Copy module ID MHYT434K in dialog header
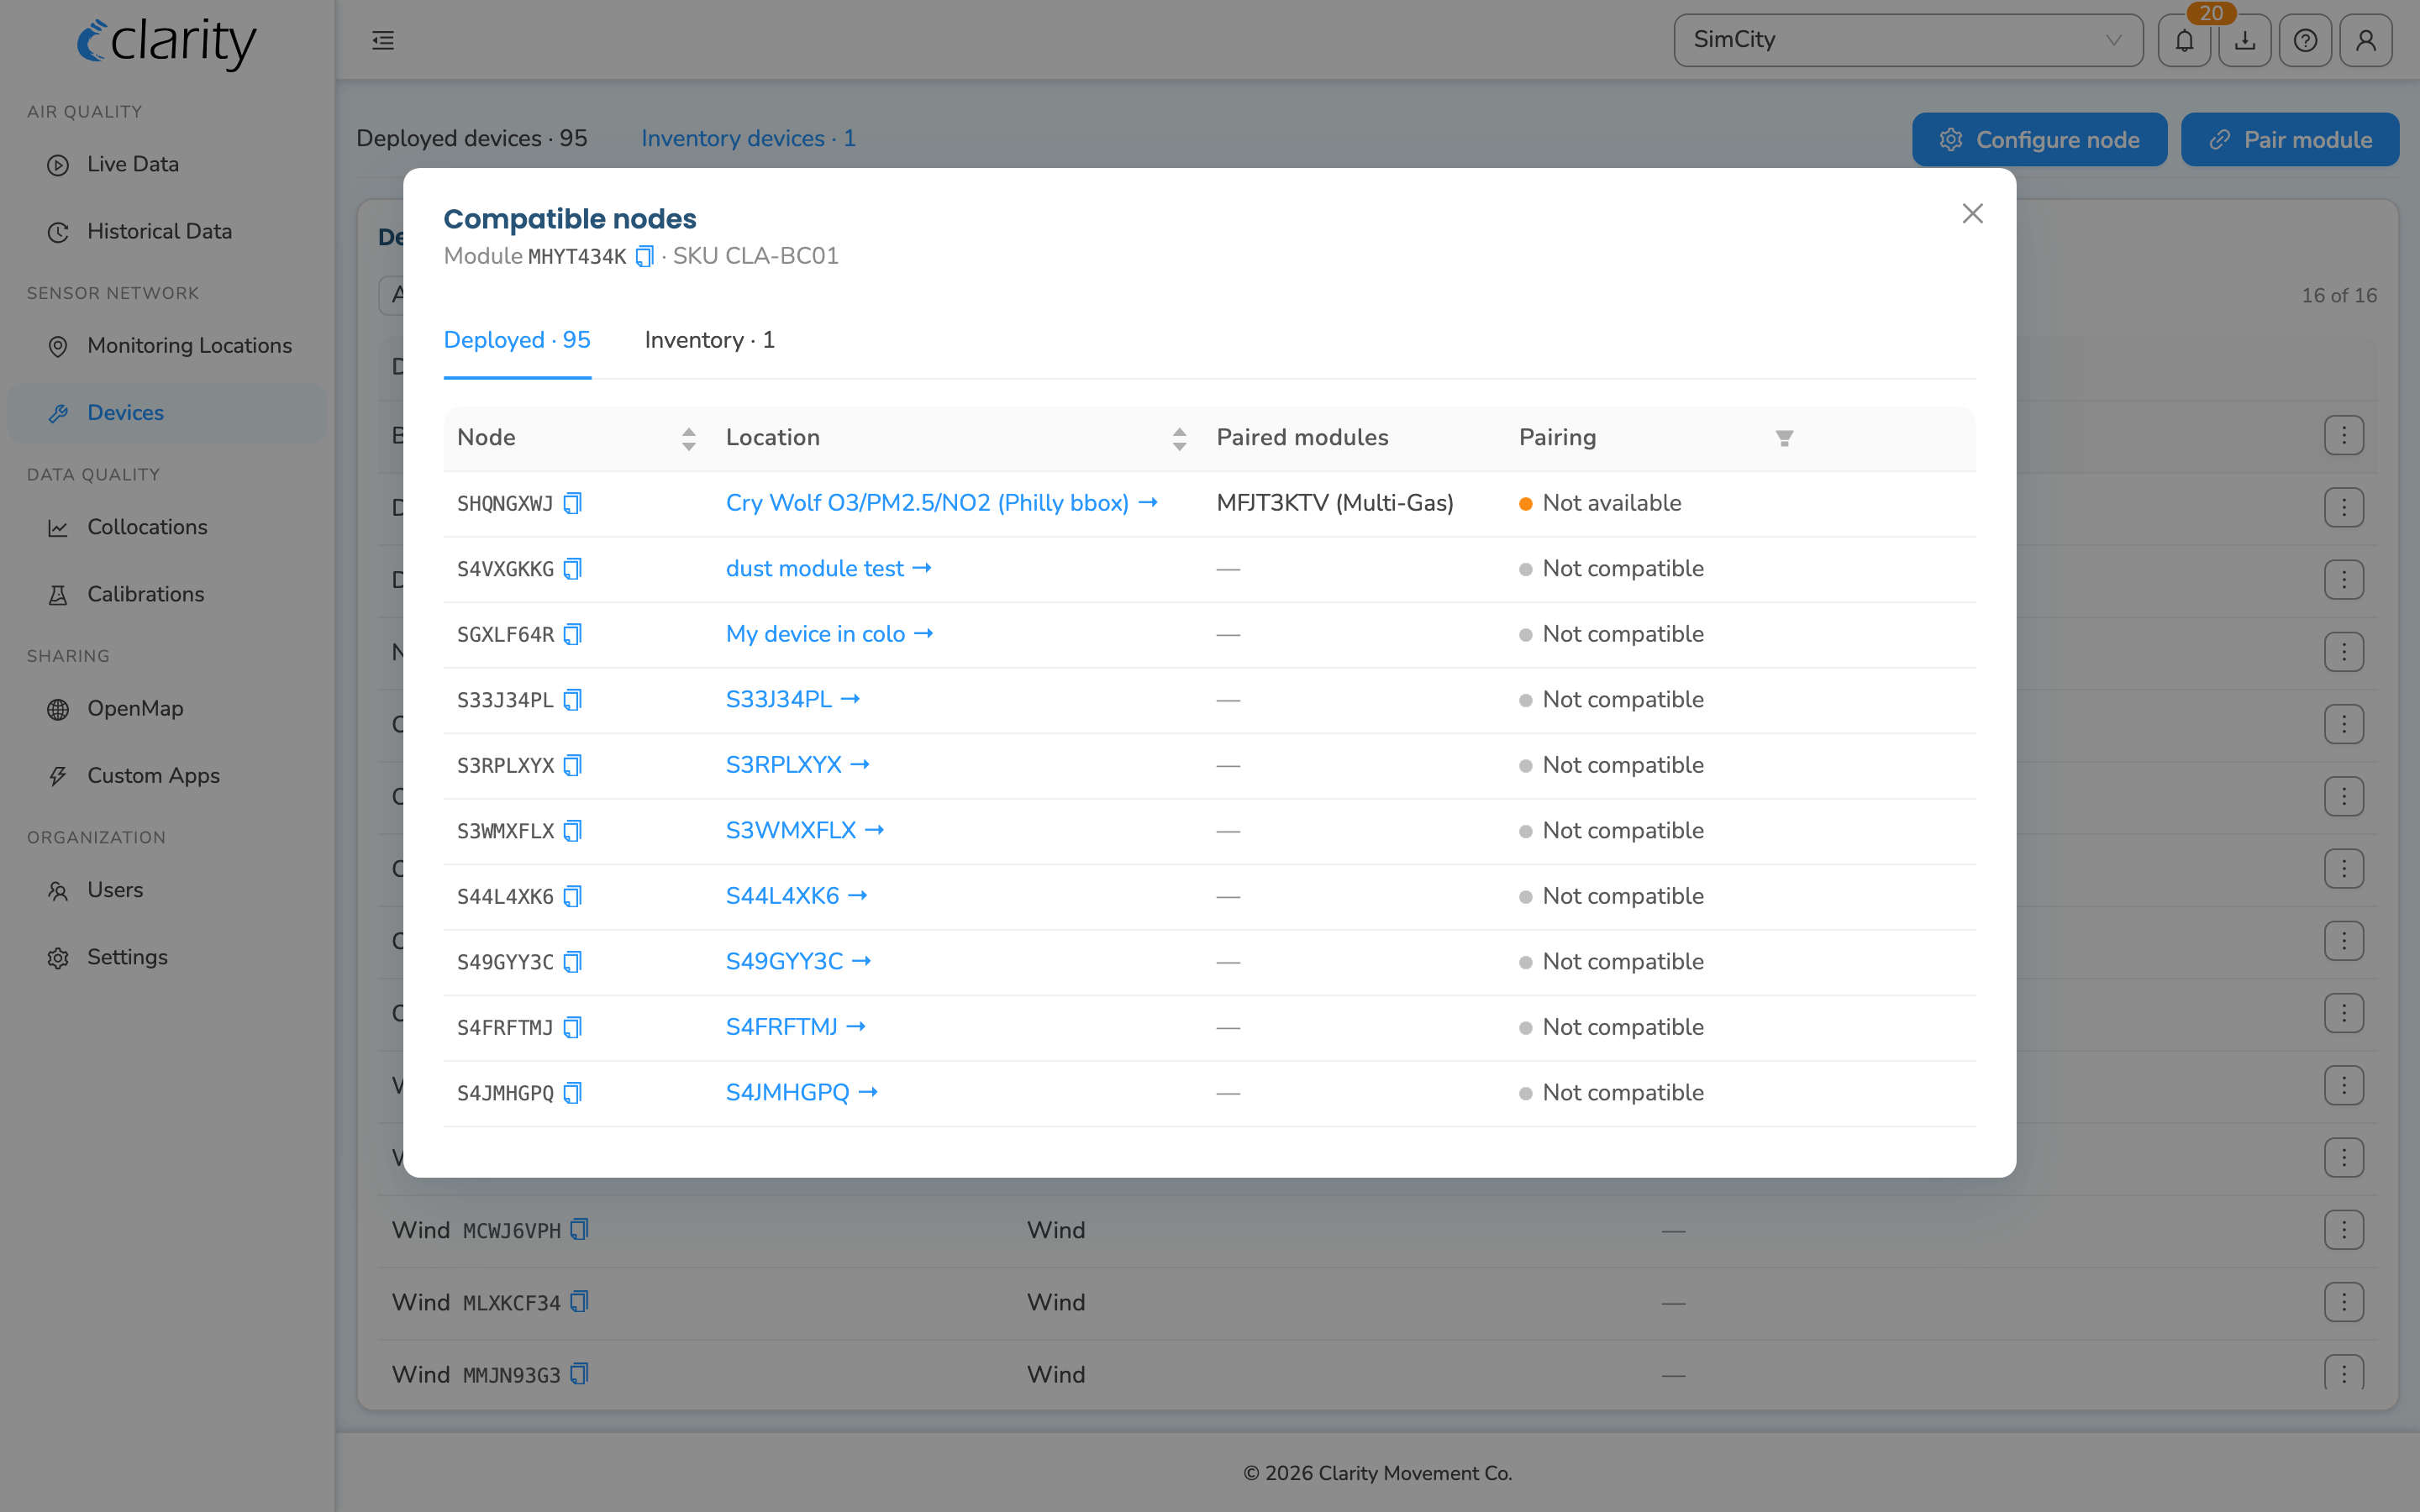 pos(645,256)
